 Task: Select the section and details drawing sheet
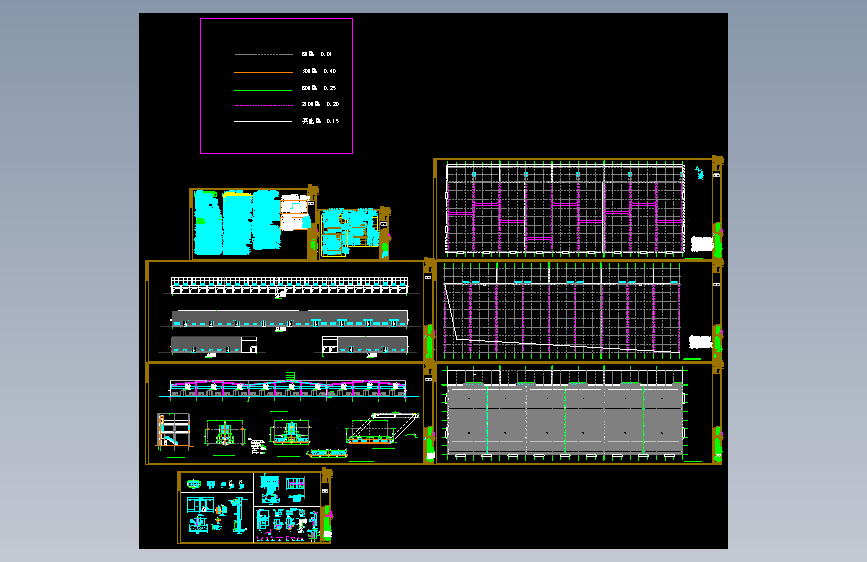[290, 413]
